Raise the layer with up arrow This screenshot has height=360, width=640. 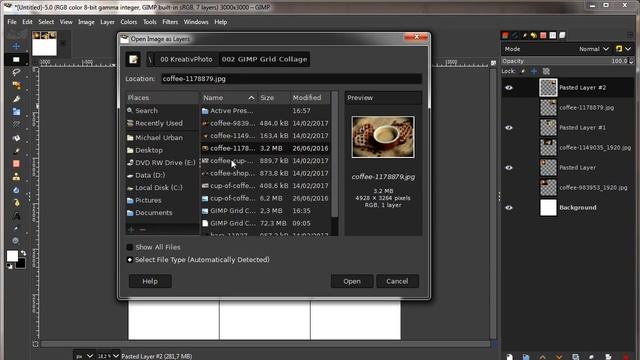tap(542, 357)
